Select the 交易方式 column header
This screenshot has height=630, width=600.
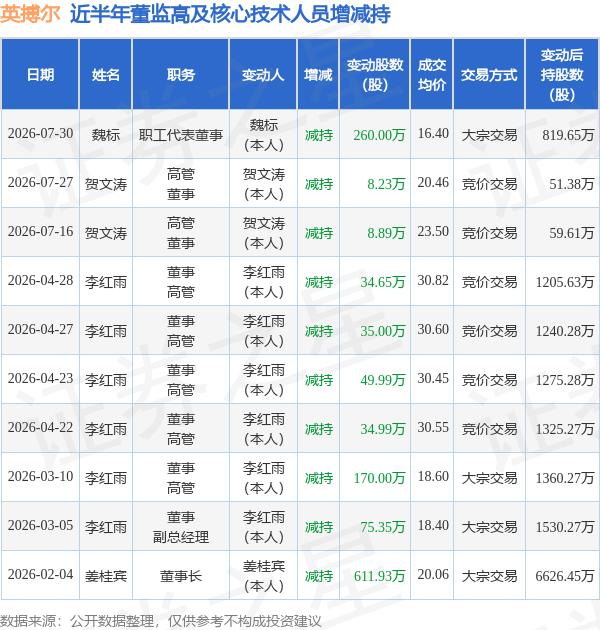[x=489, y=75]
